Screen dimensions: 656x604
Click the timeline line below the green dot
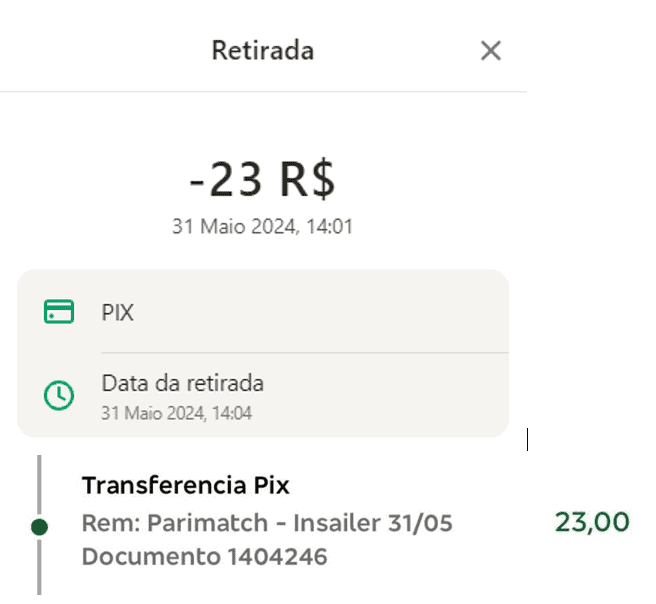click(x=39, y=566)
